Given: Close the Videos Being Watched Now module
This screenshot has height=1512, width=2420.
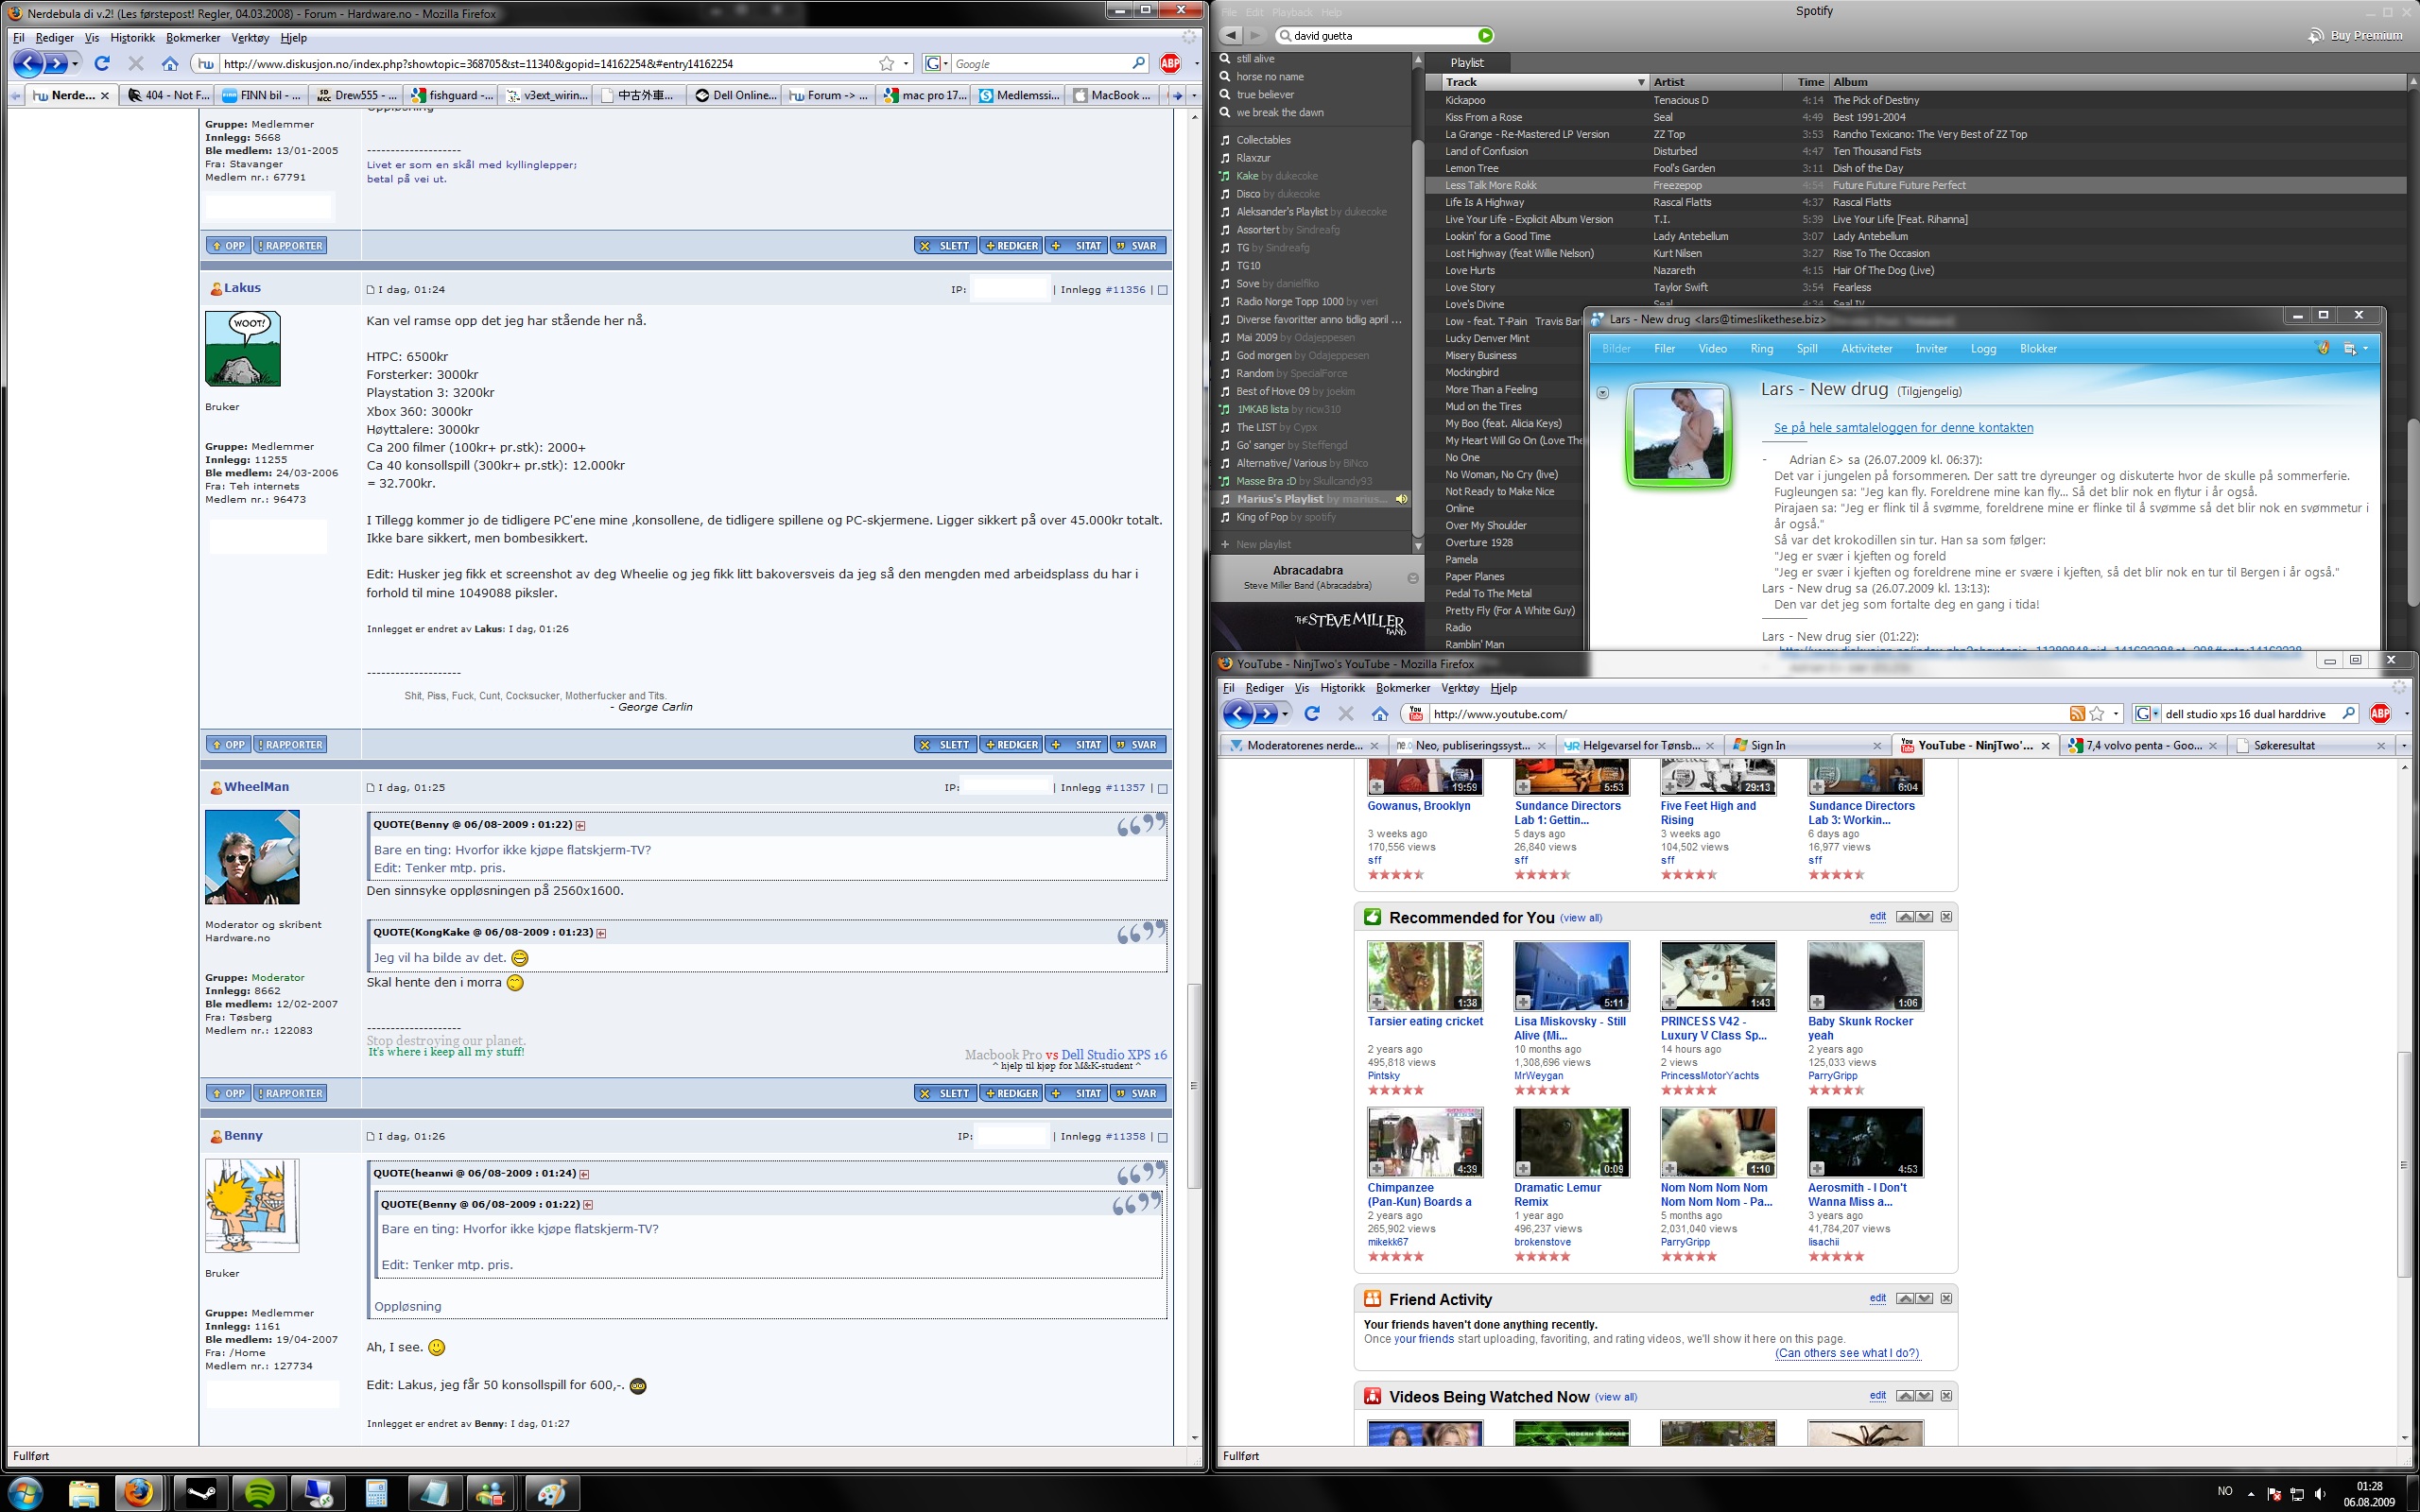Looking at the screenshot, I should click(x=1945, y=1396).
